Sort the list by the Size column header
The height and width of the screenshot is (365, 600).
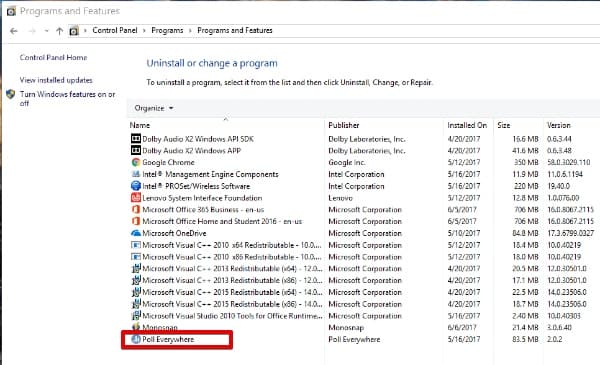(x=504, y=125)
